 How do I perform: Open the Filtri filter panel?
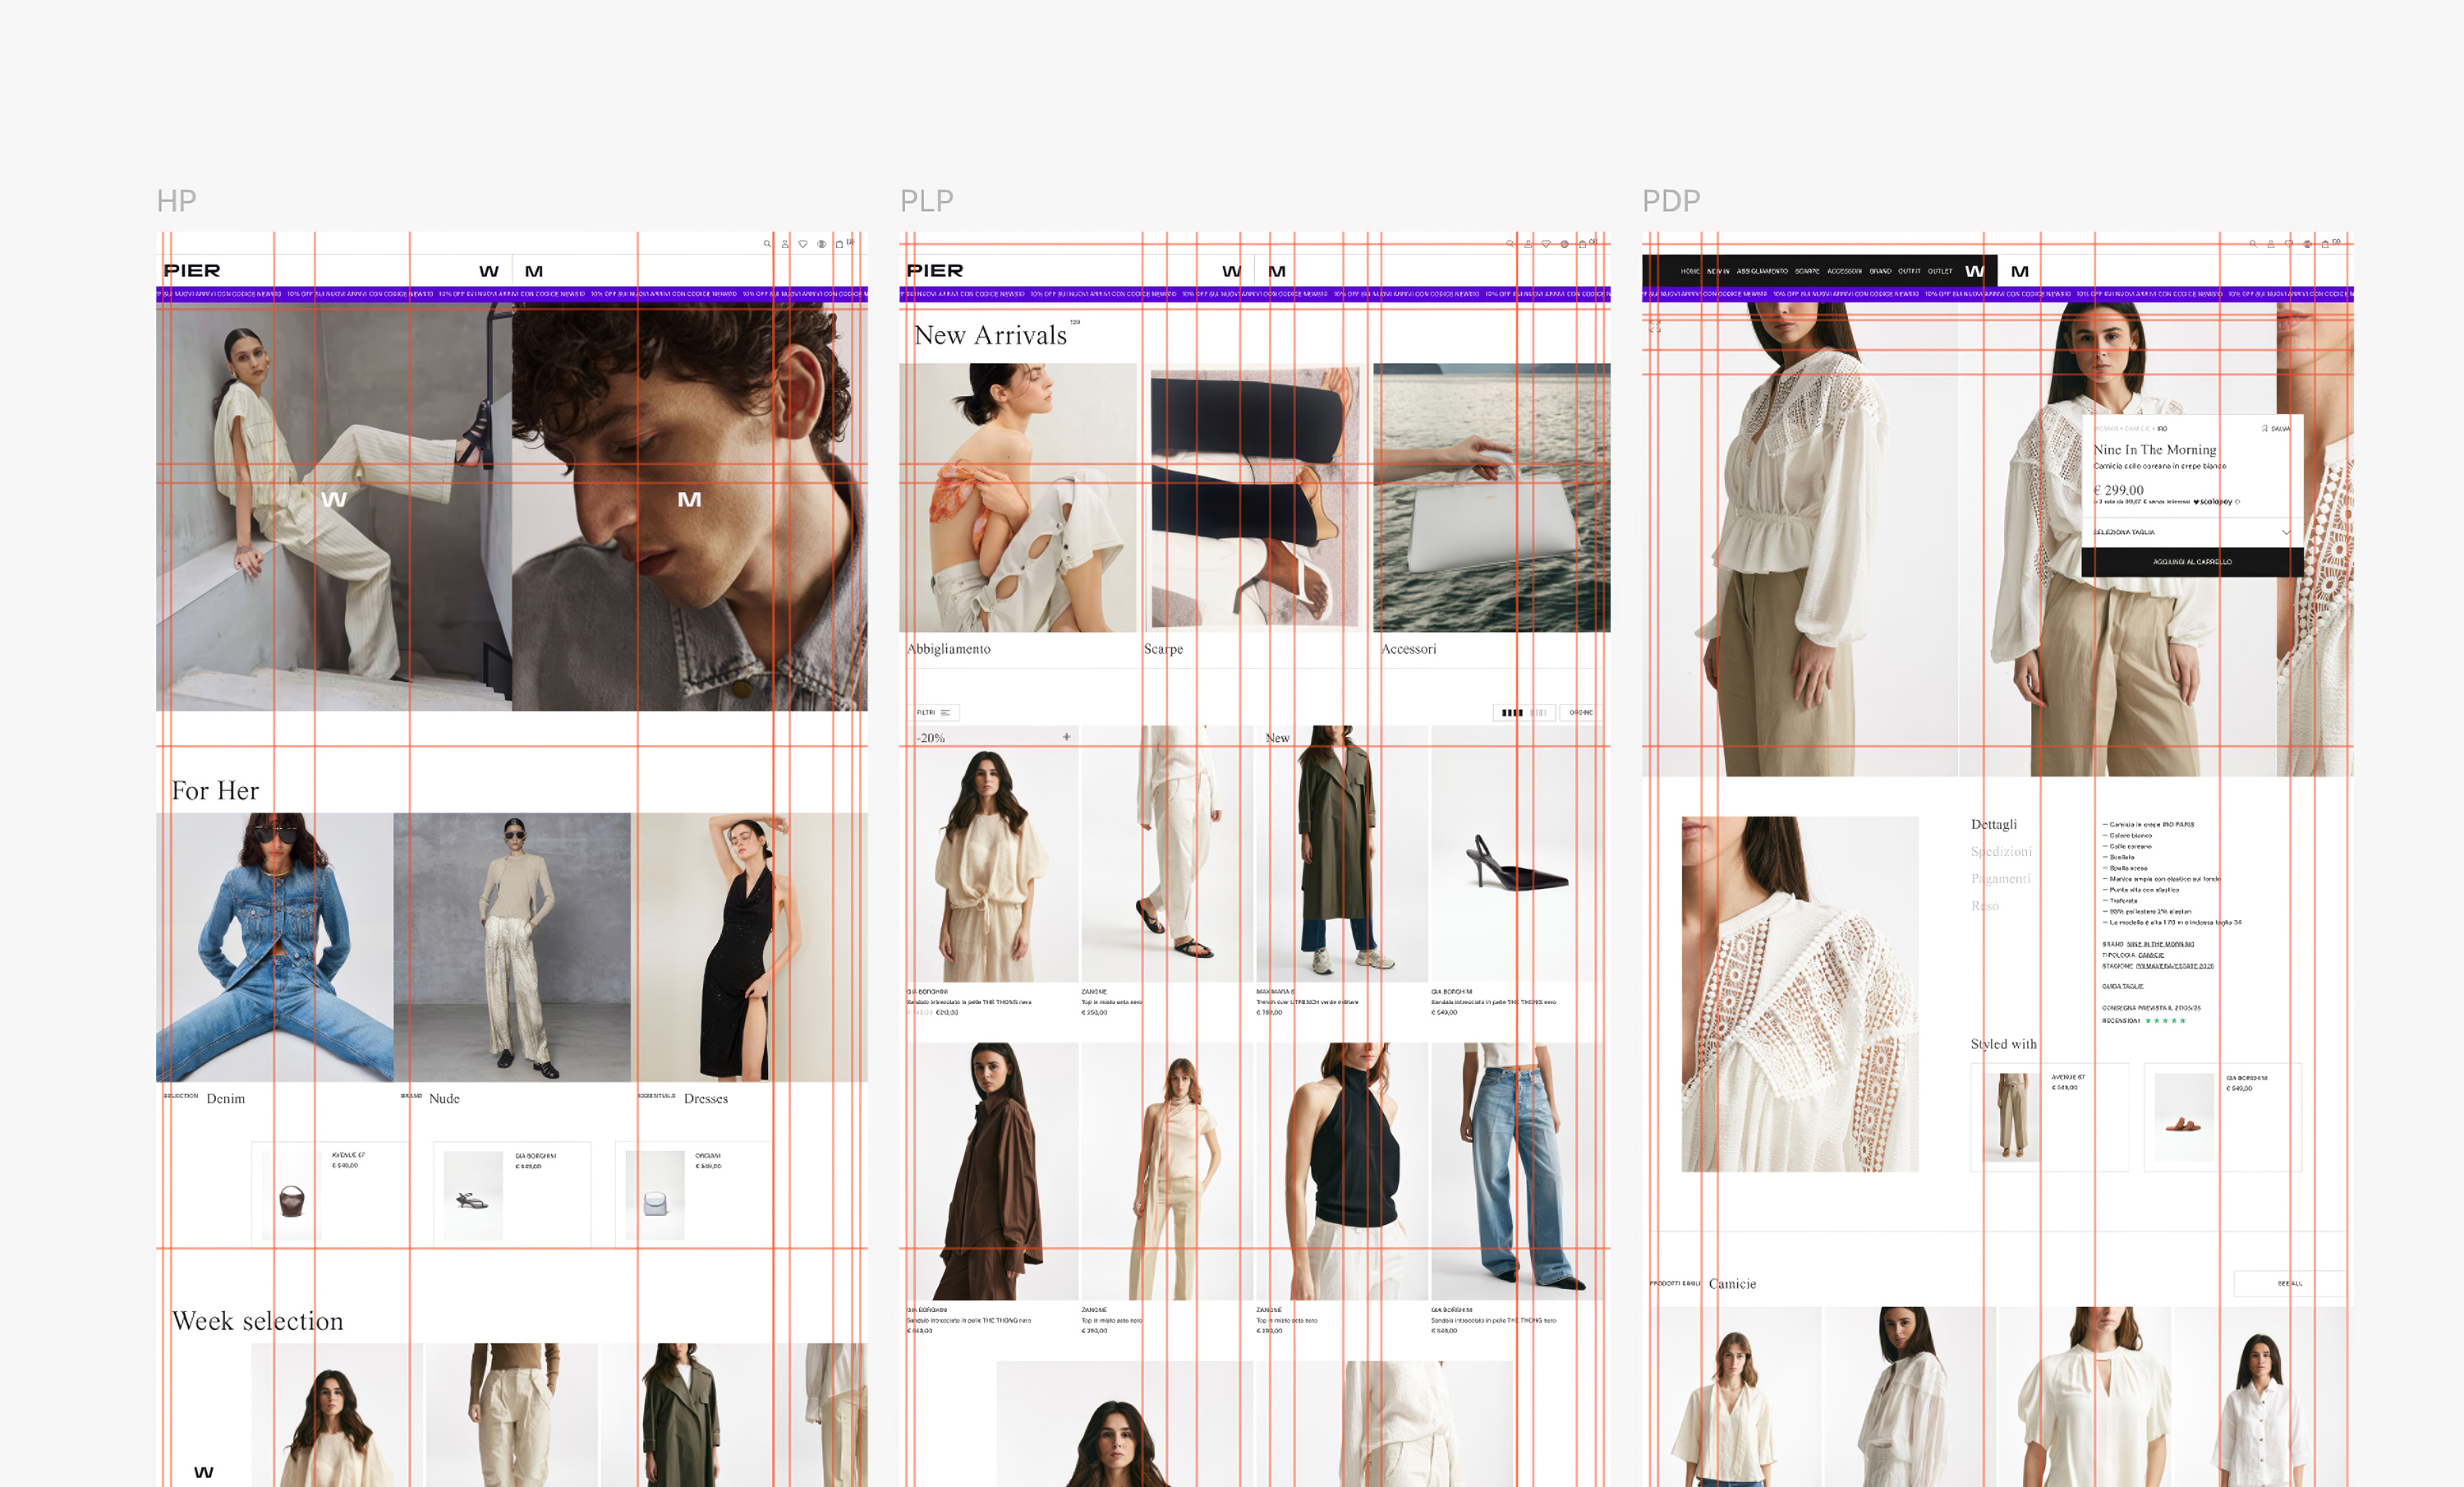[934, 713]
